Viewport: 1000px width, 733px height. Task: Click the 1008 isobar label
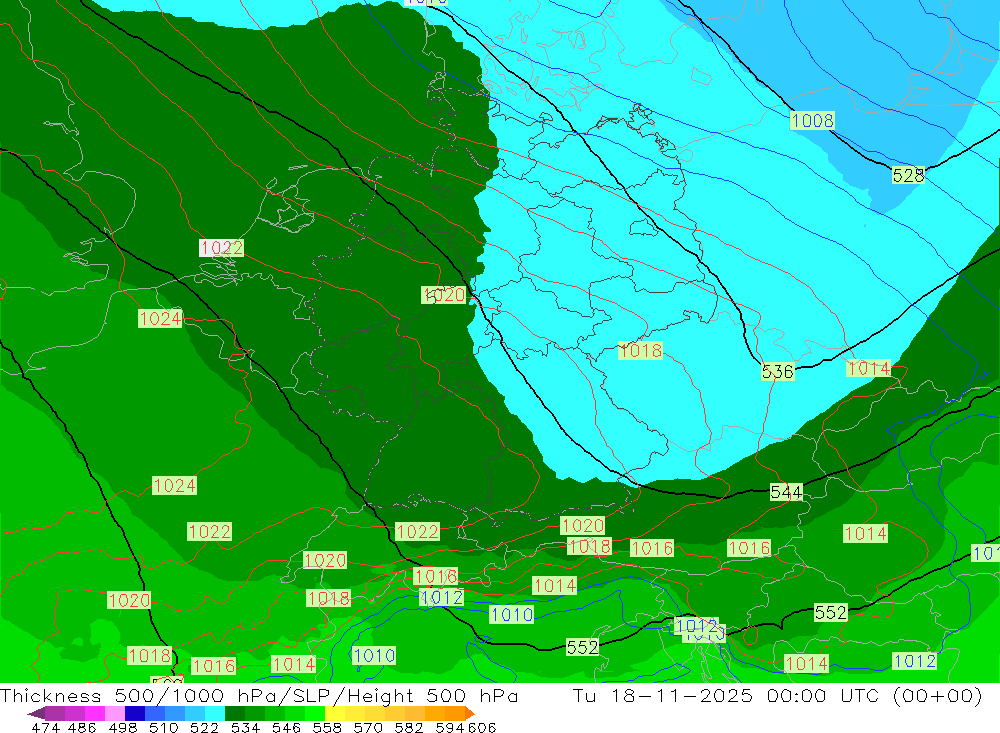[x=812, y=120]
